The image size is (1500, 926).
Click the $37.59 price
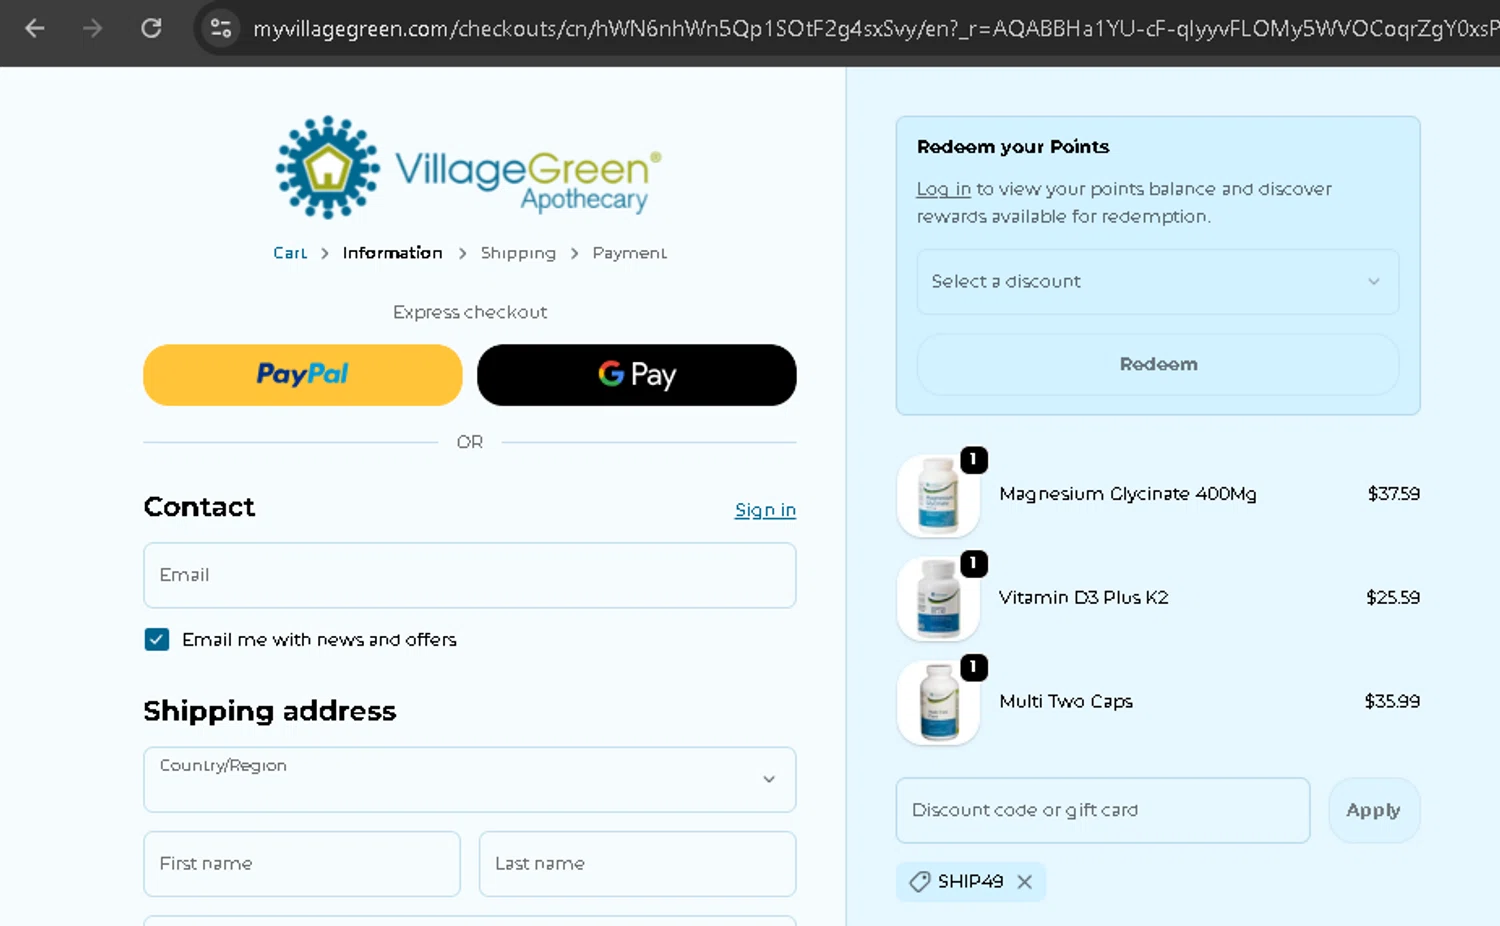click(x=1393, y=494)
